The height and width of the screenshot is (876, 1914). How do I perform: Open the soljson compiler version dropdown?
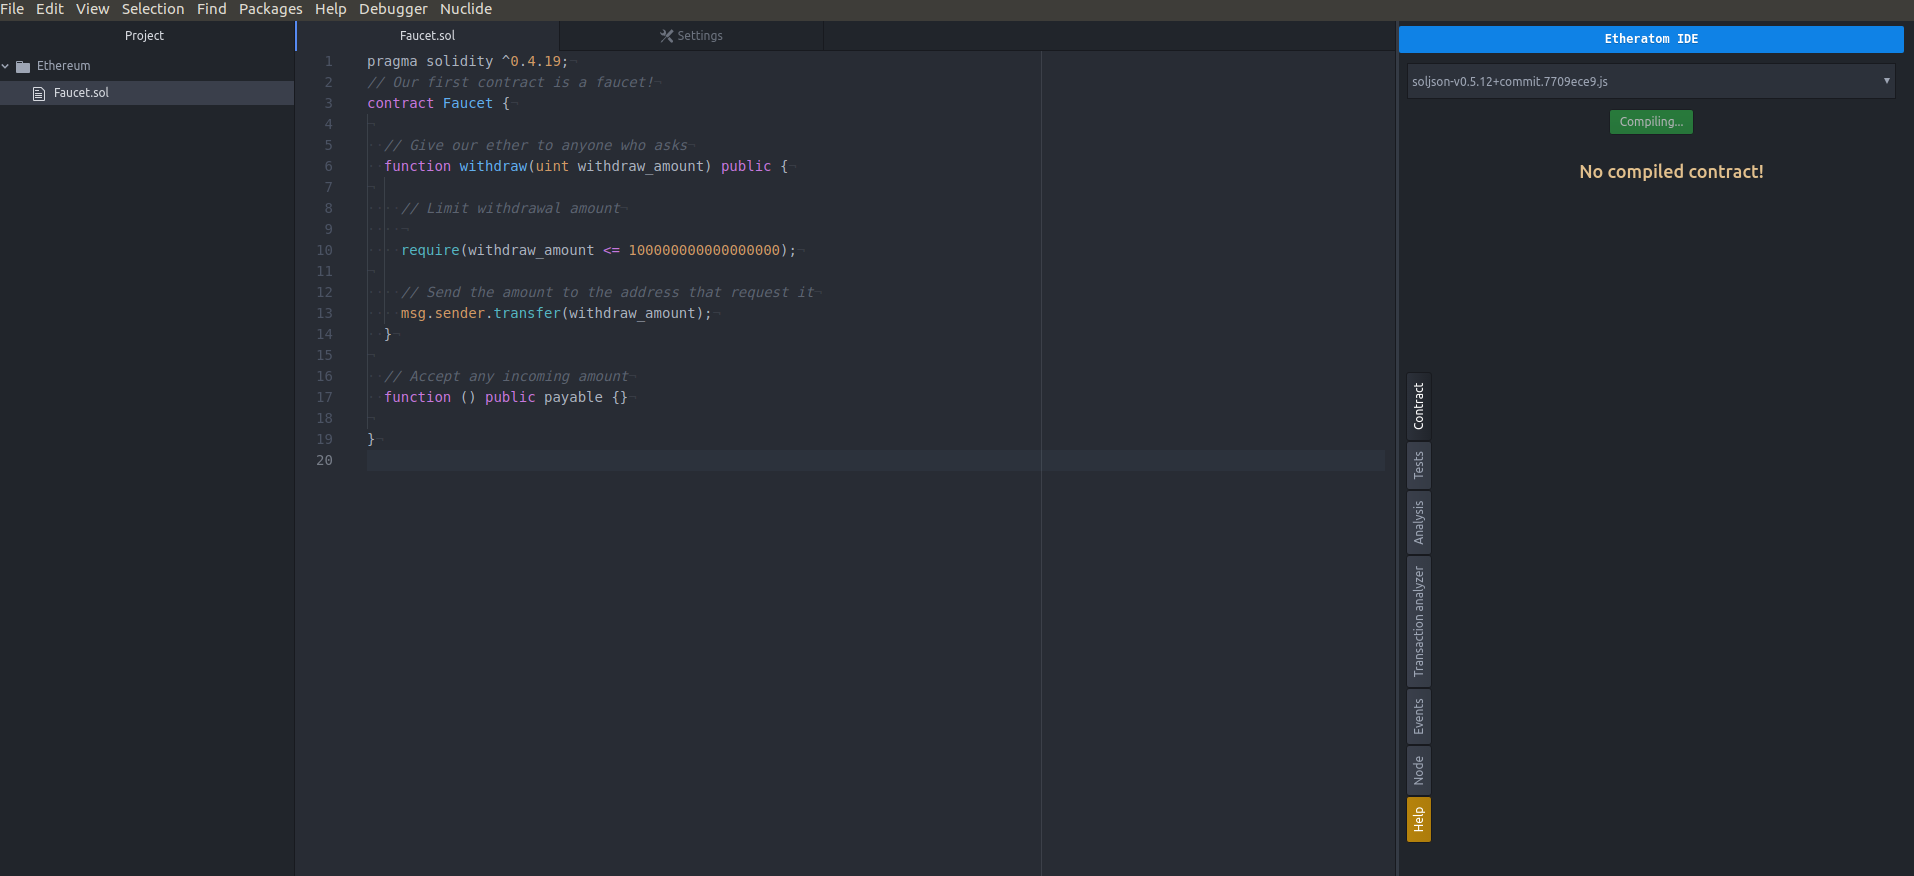coord(1651,82)
